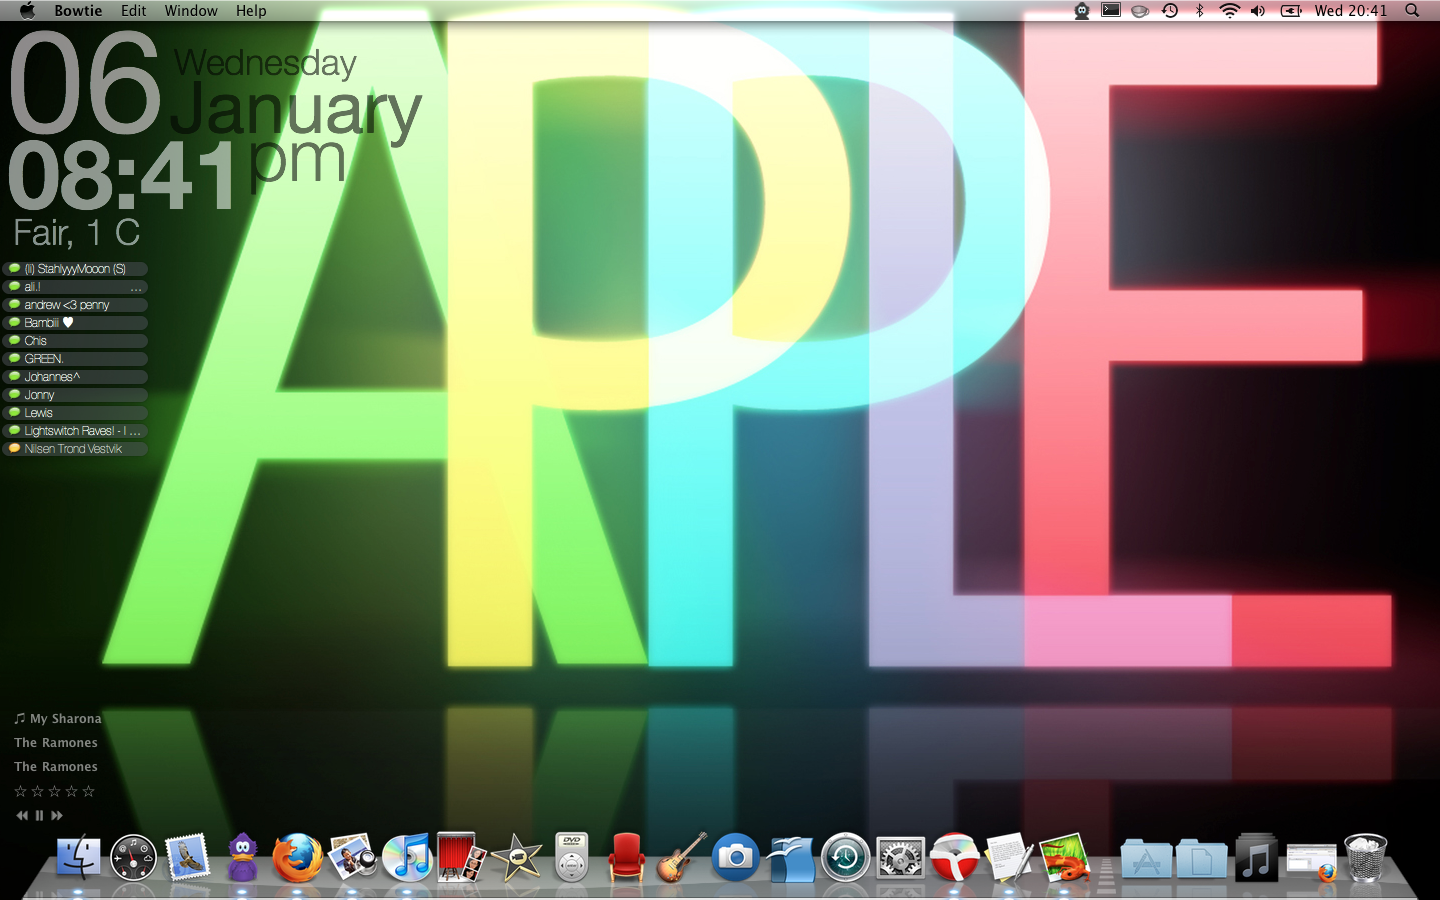Open Time Machine menu bar icon
The height and width of the screenshot is (900, 1440).
(x=1170, y=10)
